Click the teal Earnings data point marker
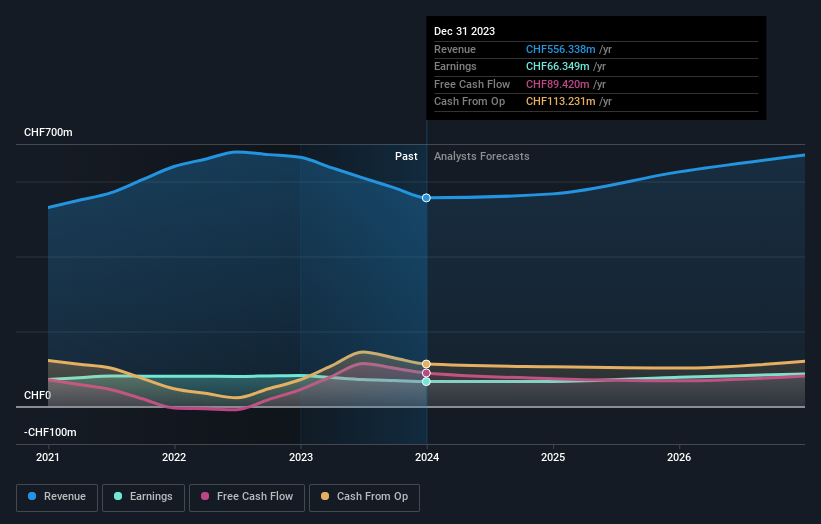Screen dimensions: 821x524 426,382
